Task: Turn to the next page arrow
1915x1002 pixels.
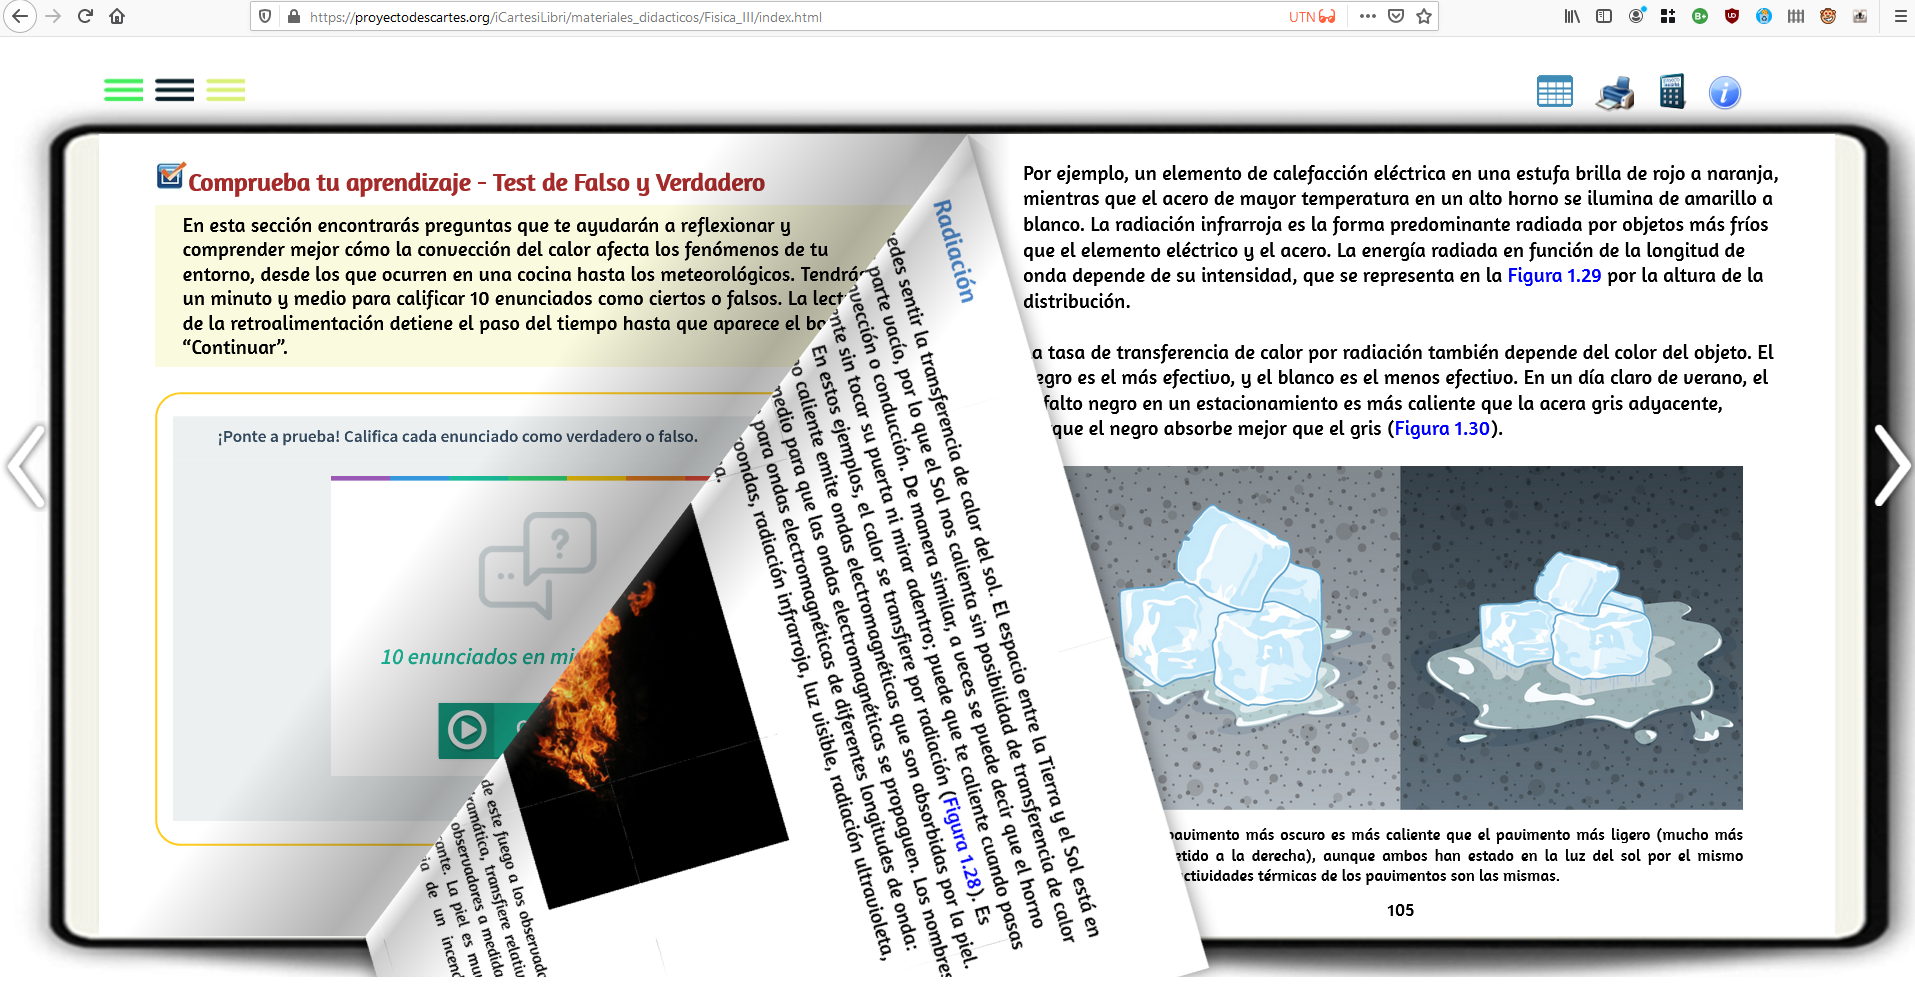Action: pos(1891,466)
